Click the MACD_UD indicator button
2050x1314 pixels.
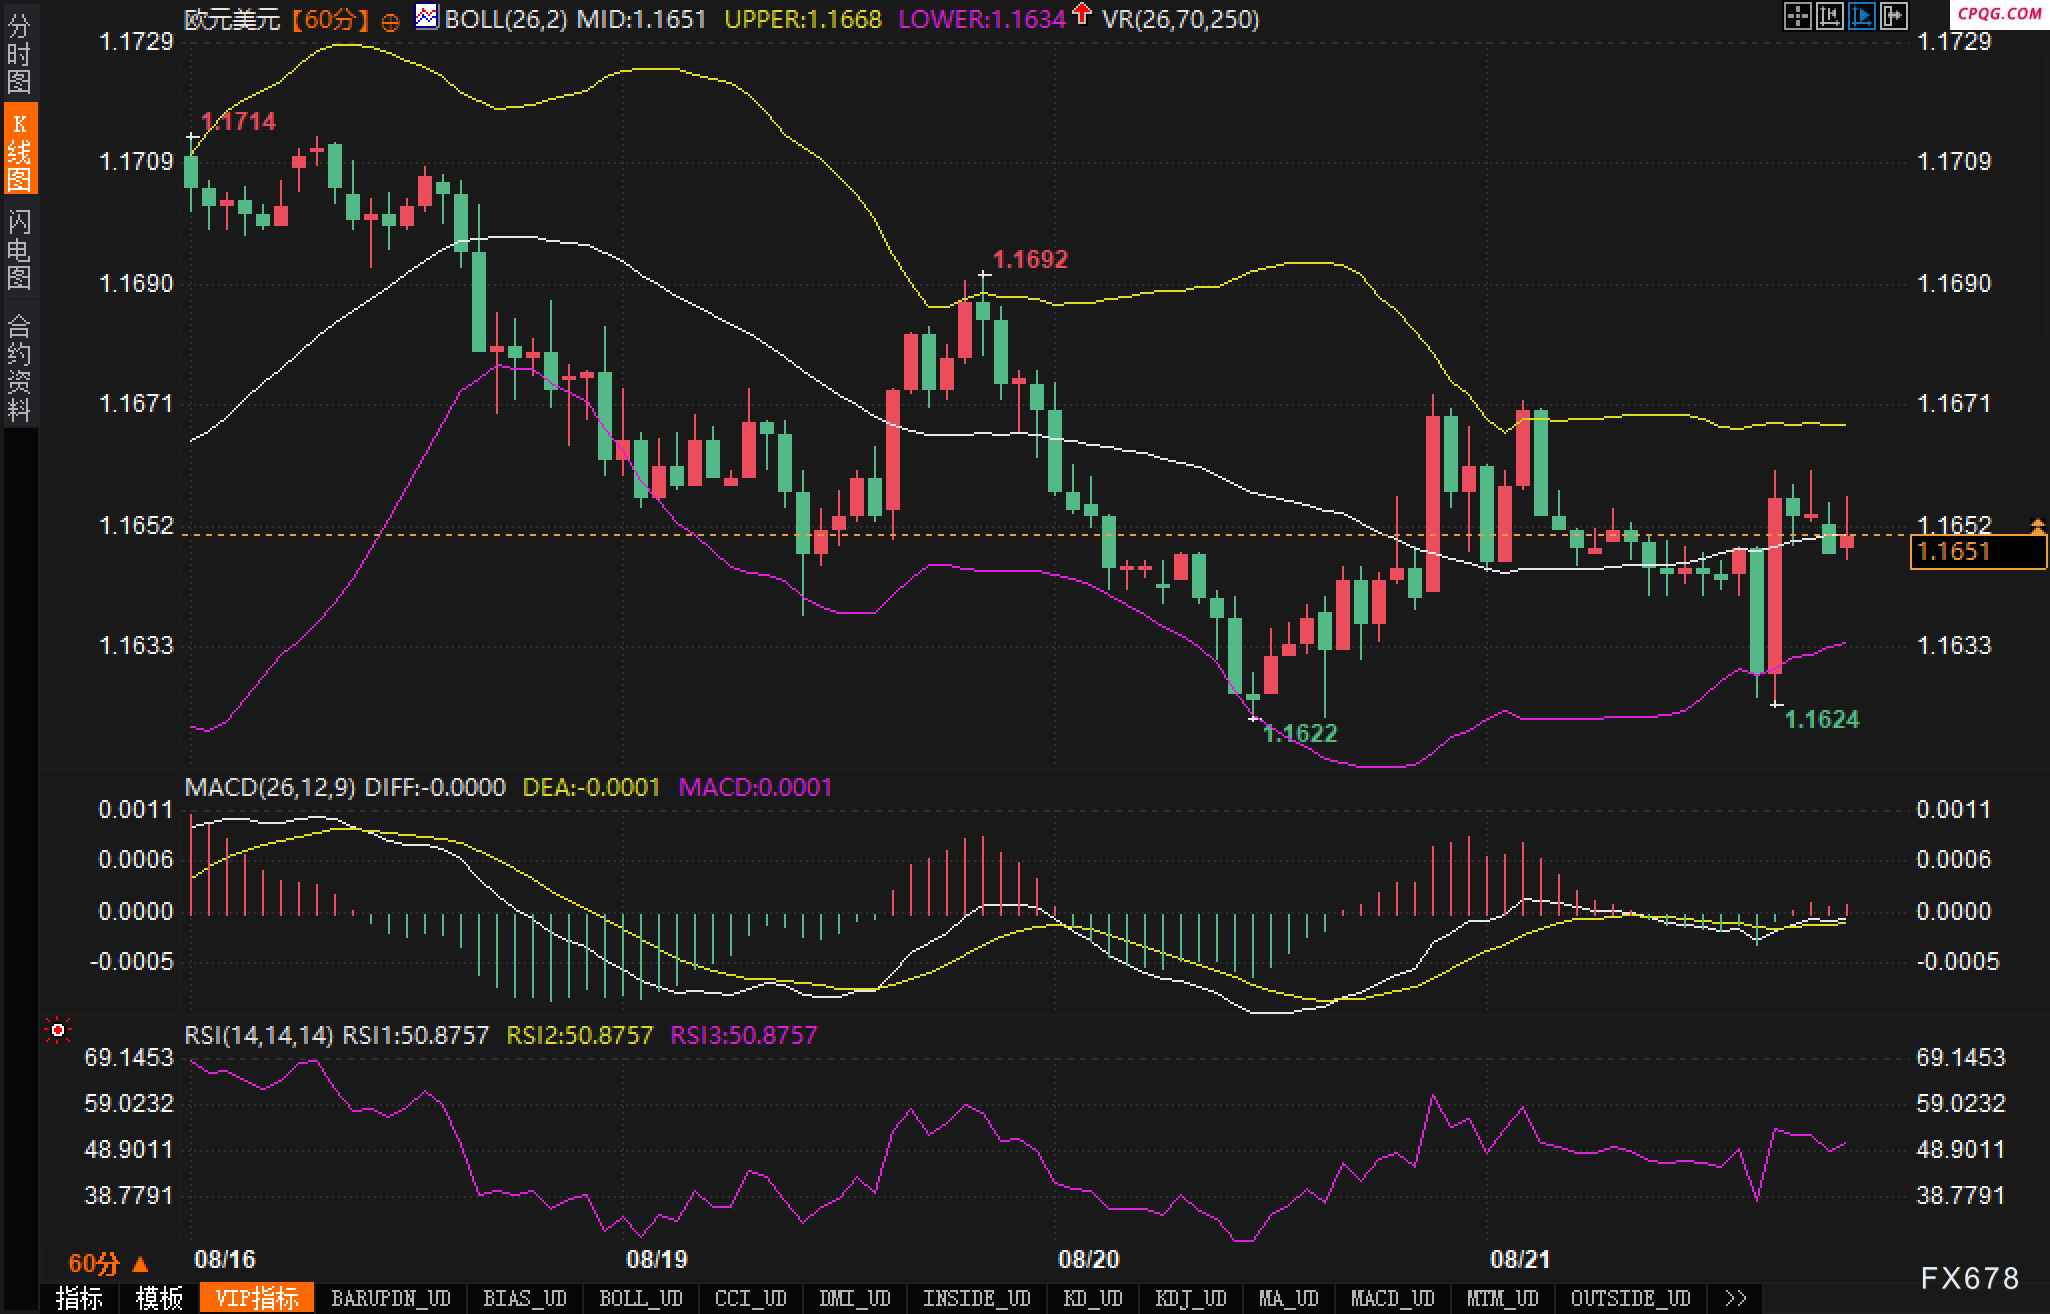(1393, 1298)
